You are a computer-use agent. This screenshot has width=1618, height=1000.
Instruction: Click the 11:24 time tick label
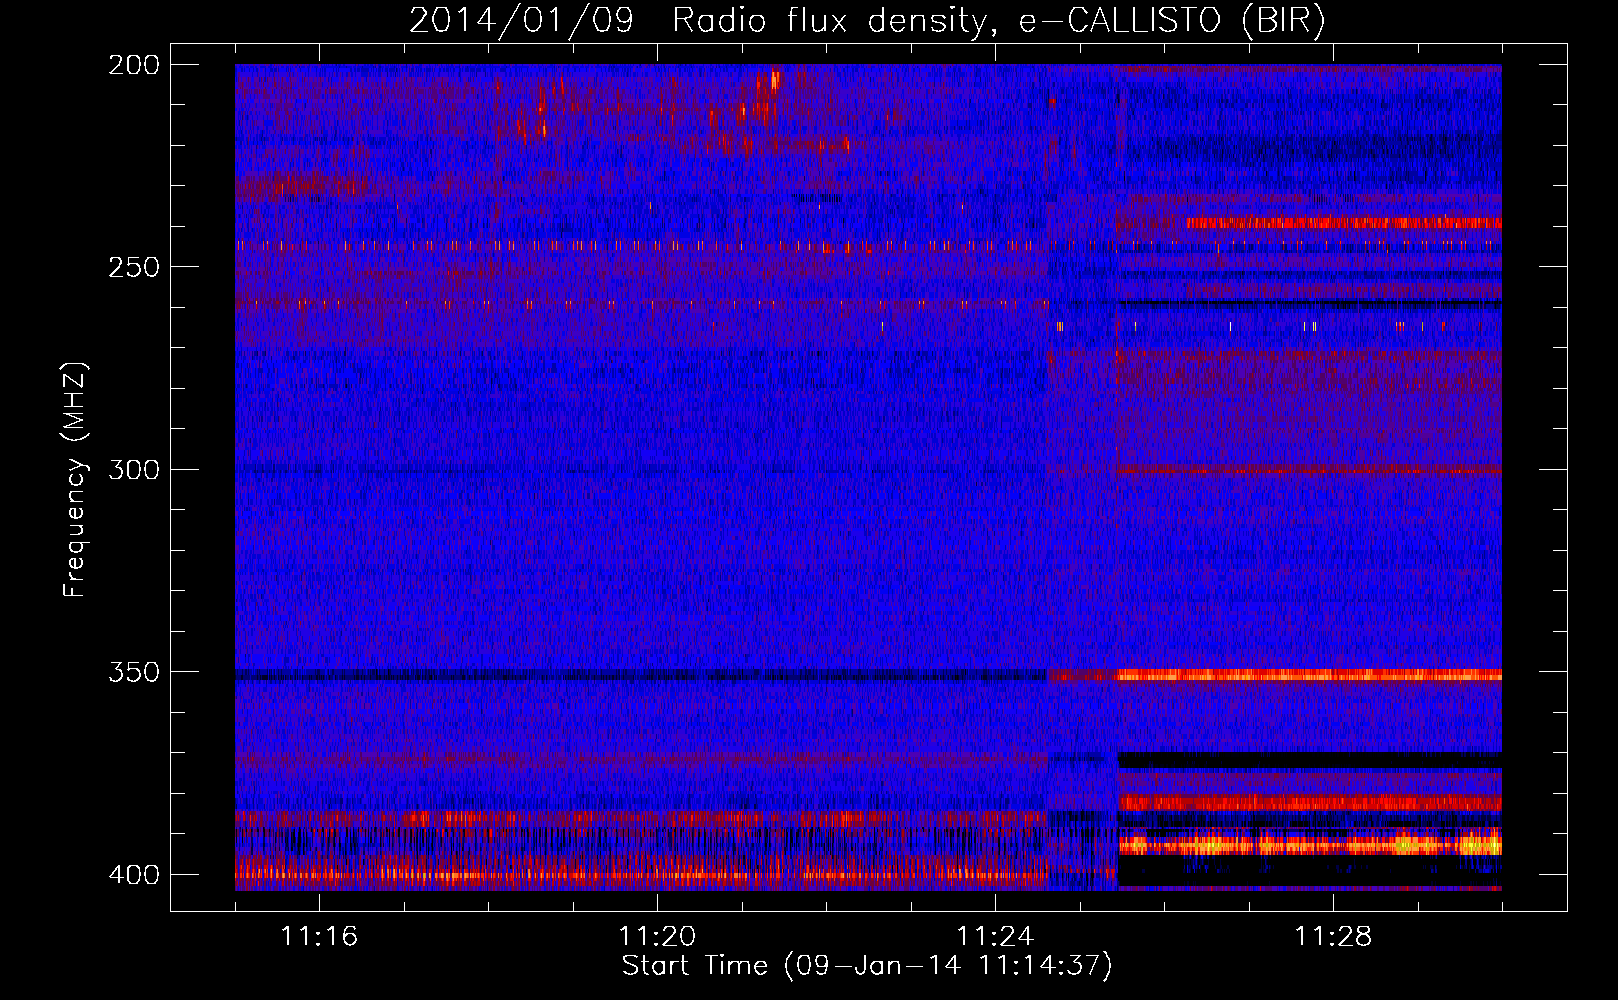pos(995,936)
